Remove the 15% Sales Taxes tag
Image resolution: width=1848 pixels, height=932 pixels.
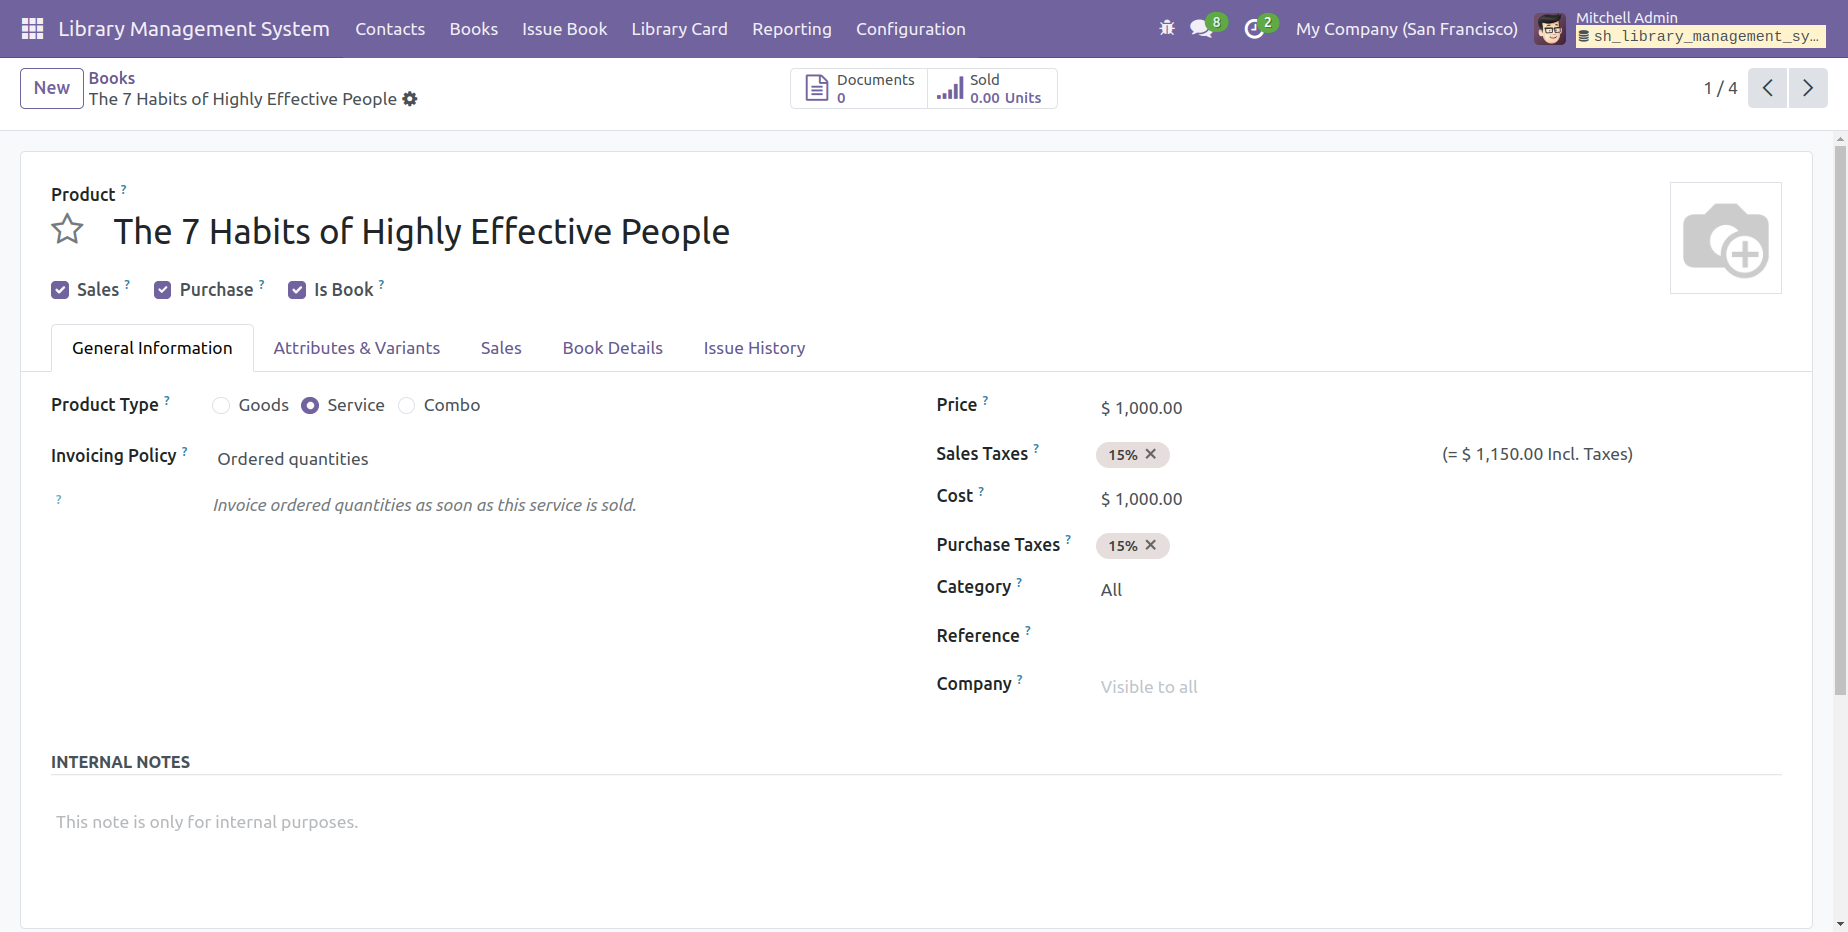(x=1151, y=454)
